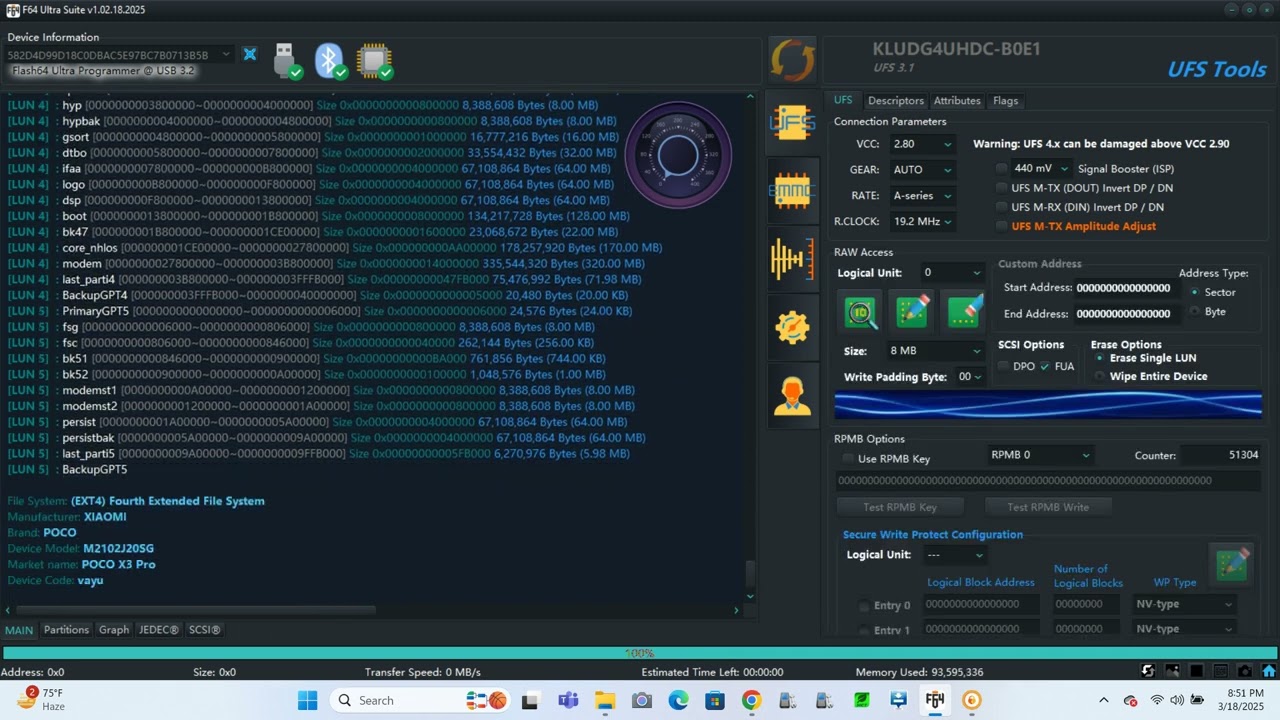This screenshot has width=1280, height=720.
Task: Open Microsoft Edge from the taskbar
Action: tap(679, 700)
